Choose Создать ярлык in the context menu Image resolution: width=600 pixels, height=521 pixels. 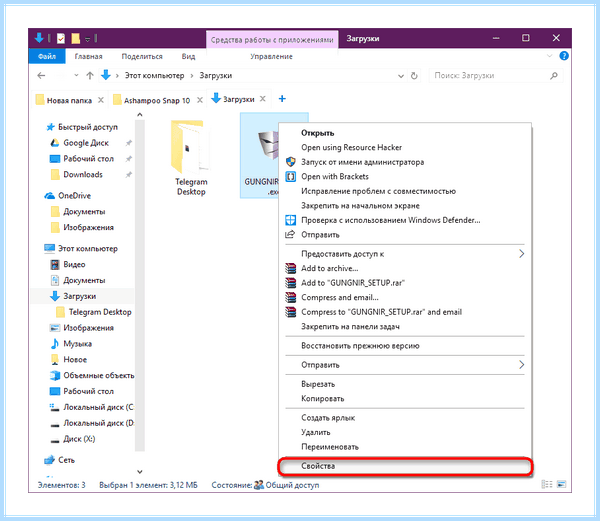pyautogui.click(x=328, y=417)
